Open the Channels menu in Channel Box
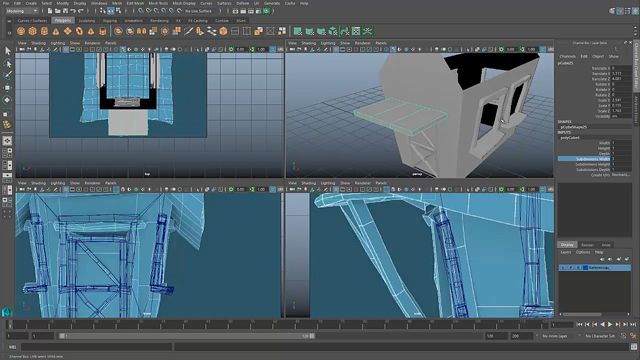This screenshot has width=640, height=360. point(567,56)
